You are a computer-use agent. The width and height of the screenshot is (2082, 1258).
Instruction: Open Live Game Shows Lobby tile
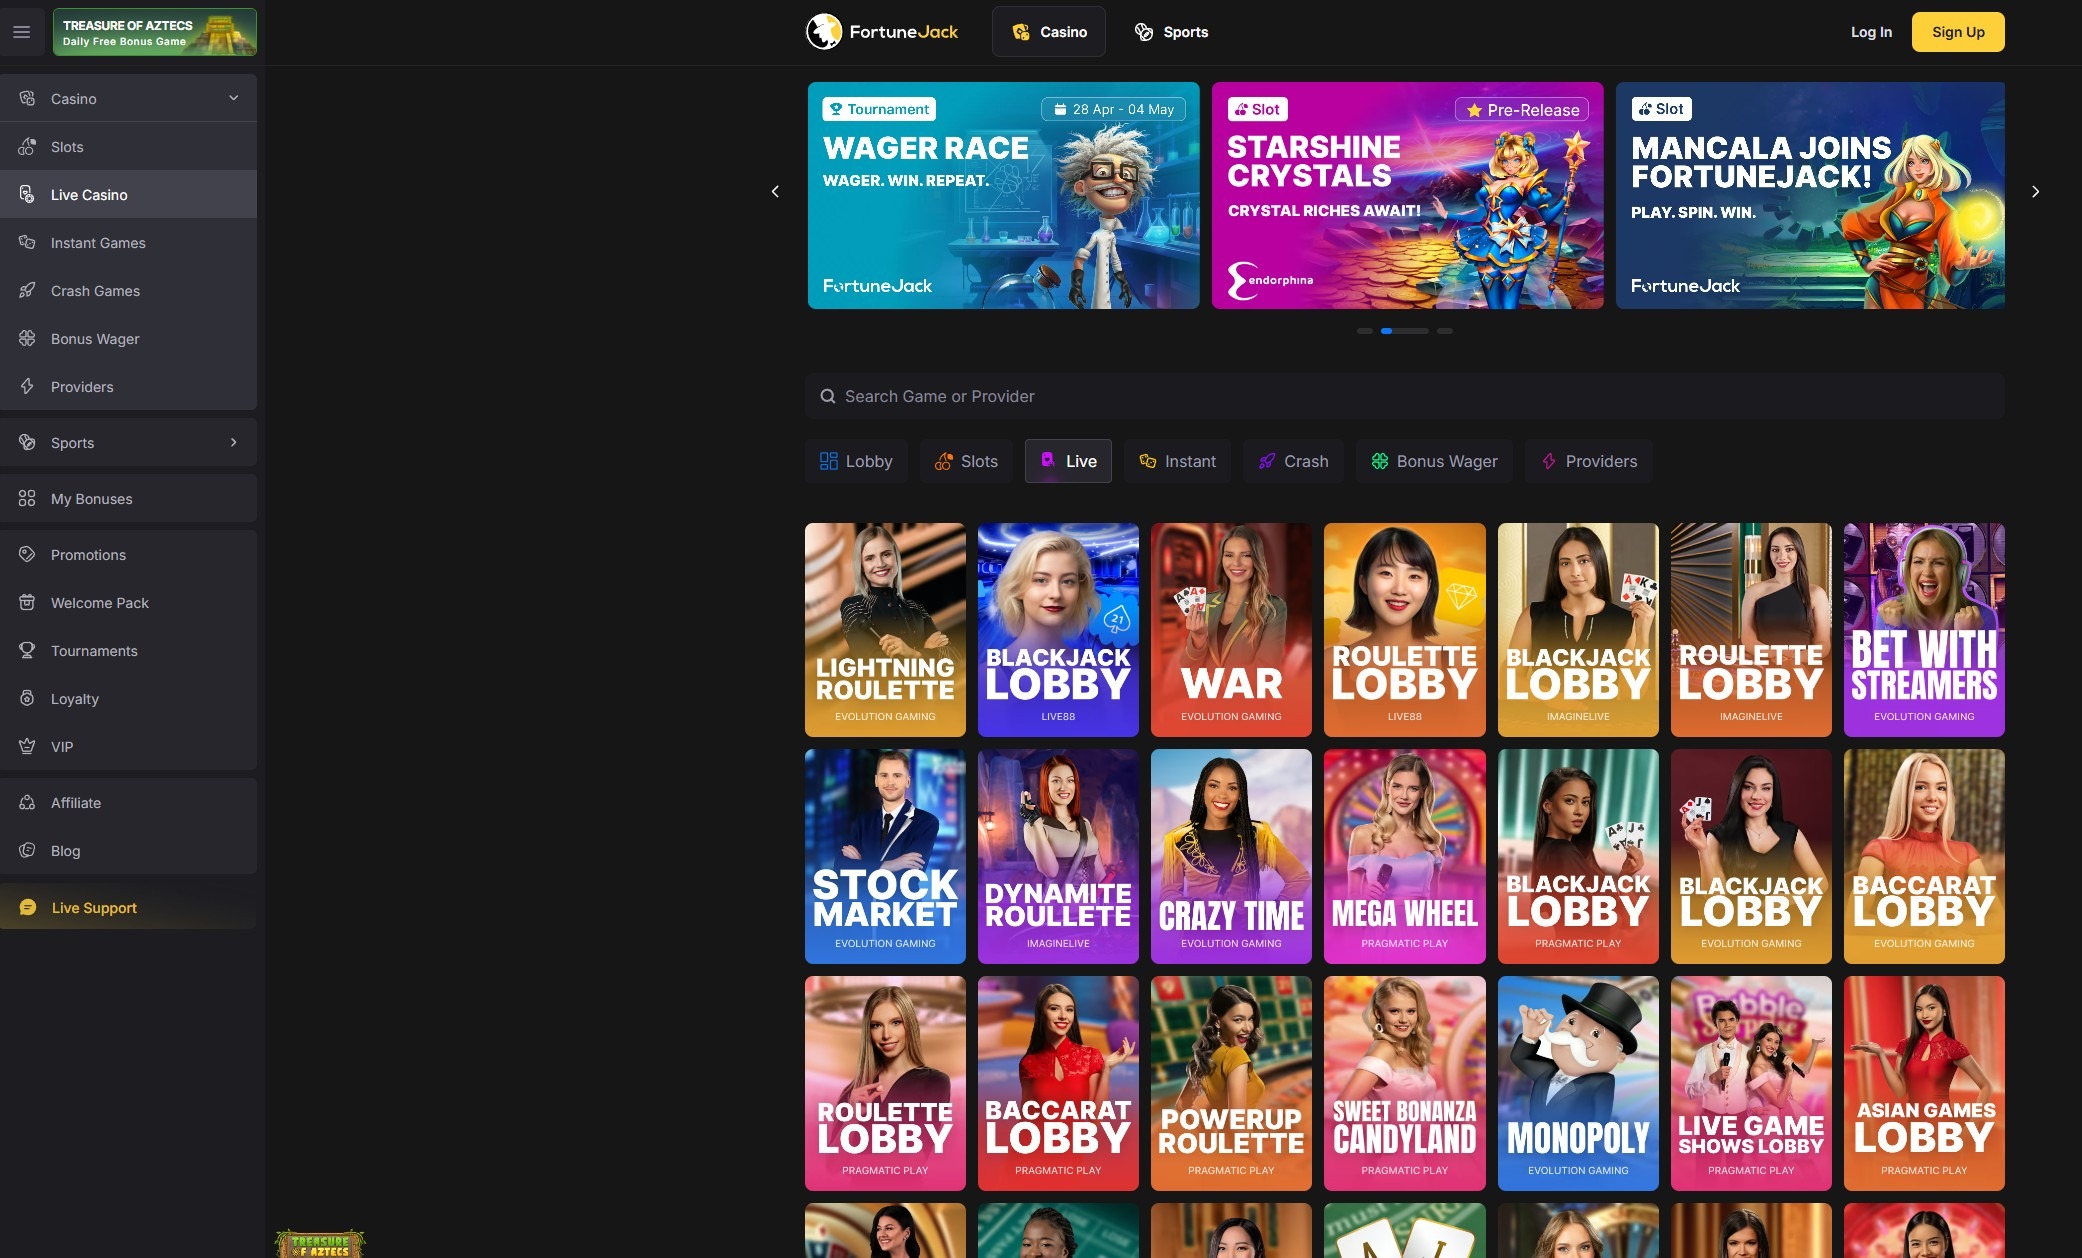[x=1751, y=1084]
